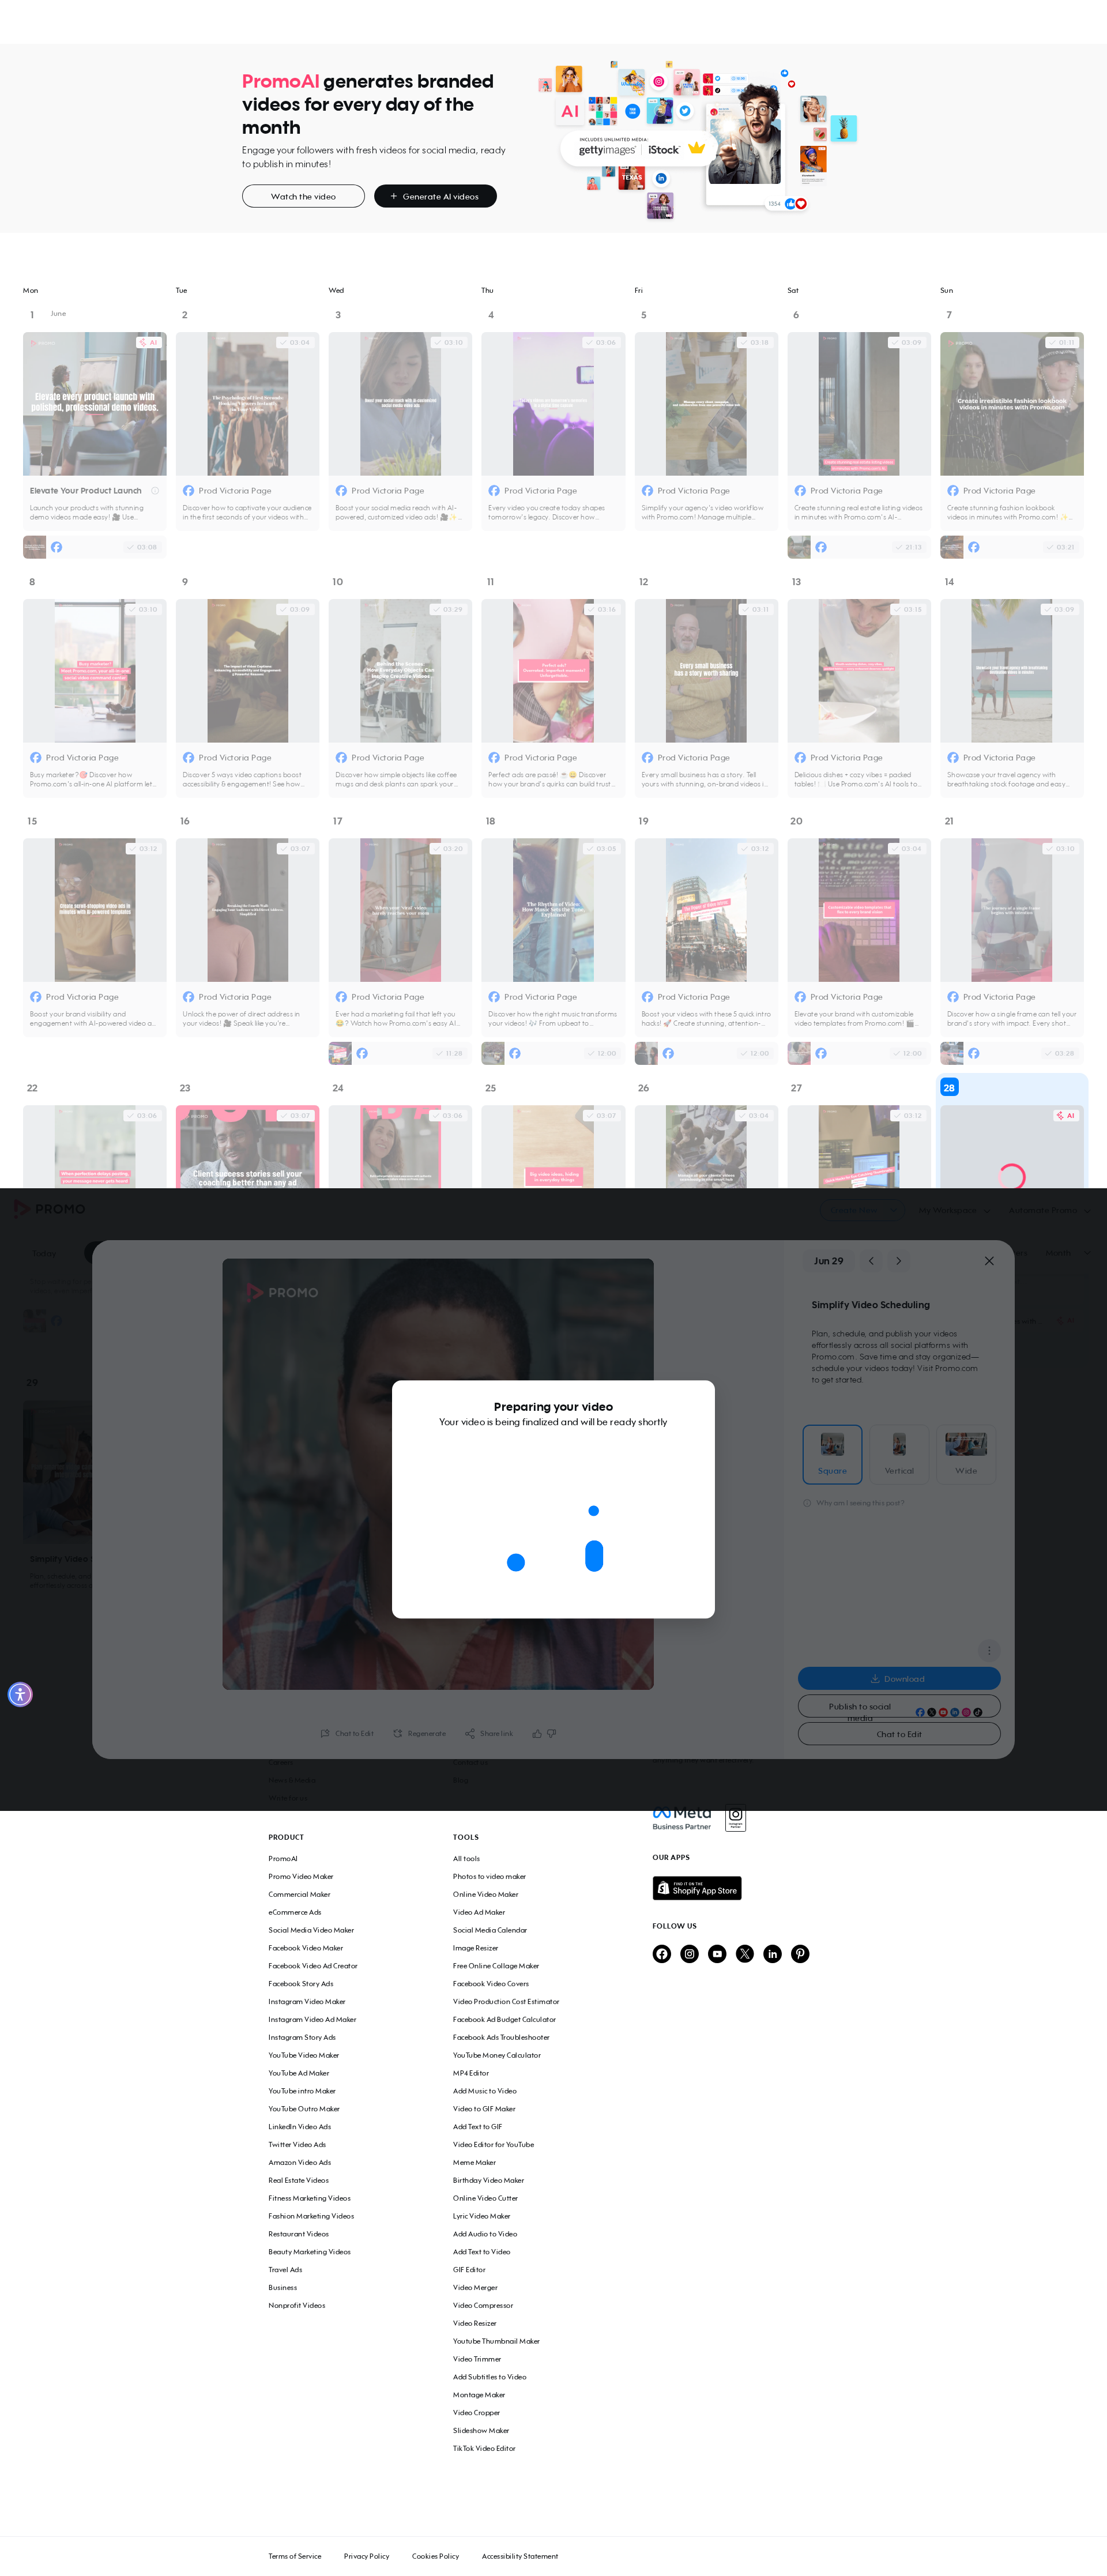
Task: Open Nonprofit Videos footer link
Action: tap(297, 2305)
